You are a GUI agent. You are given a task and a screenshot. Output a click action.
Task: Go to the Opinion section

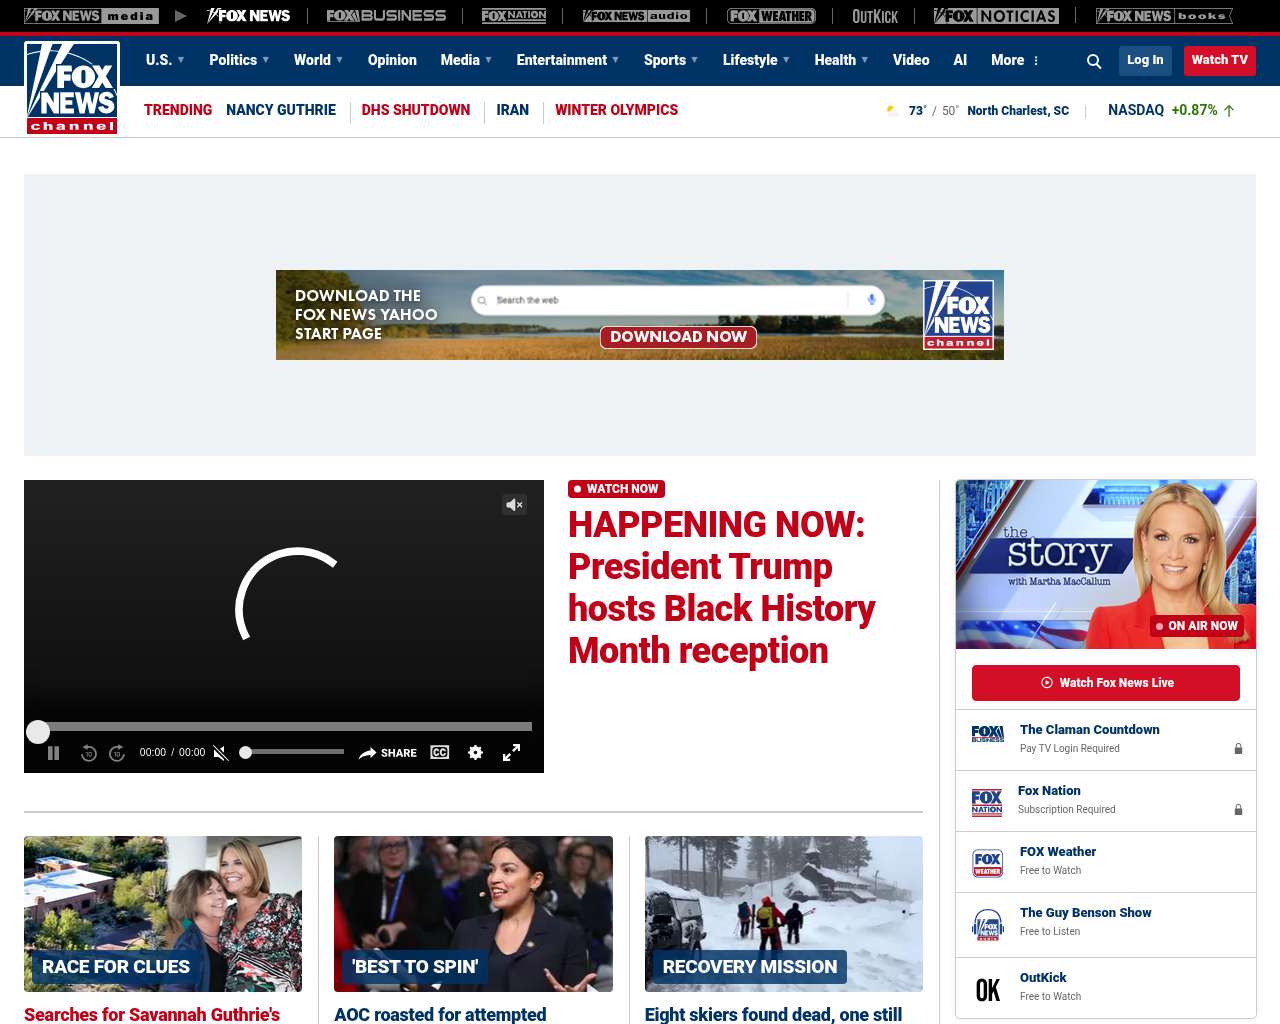pos(392,60)
